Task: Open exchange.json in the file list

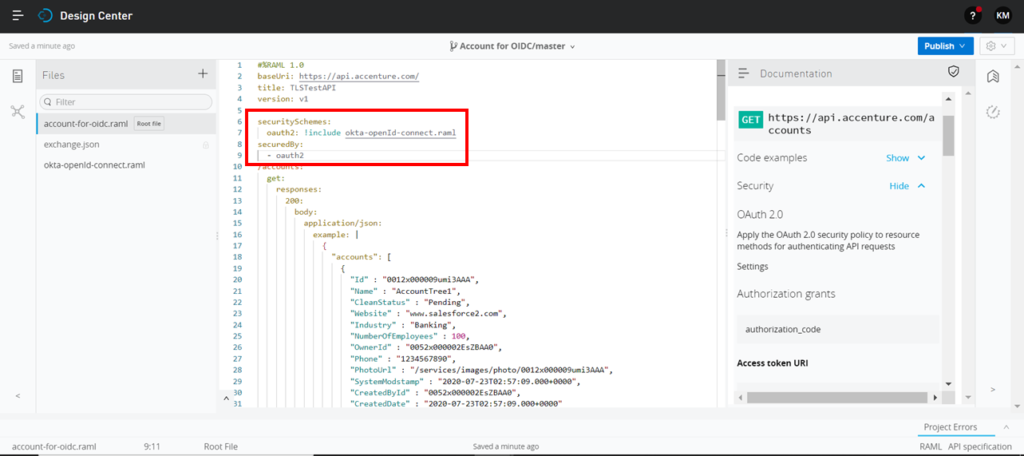Action: point(71,144)
